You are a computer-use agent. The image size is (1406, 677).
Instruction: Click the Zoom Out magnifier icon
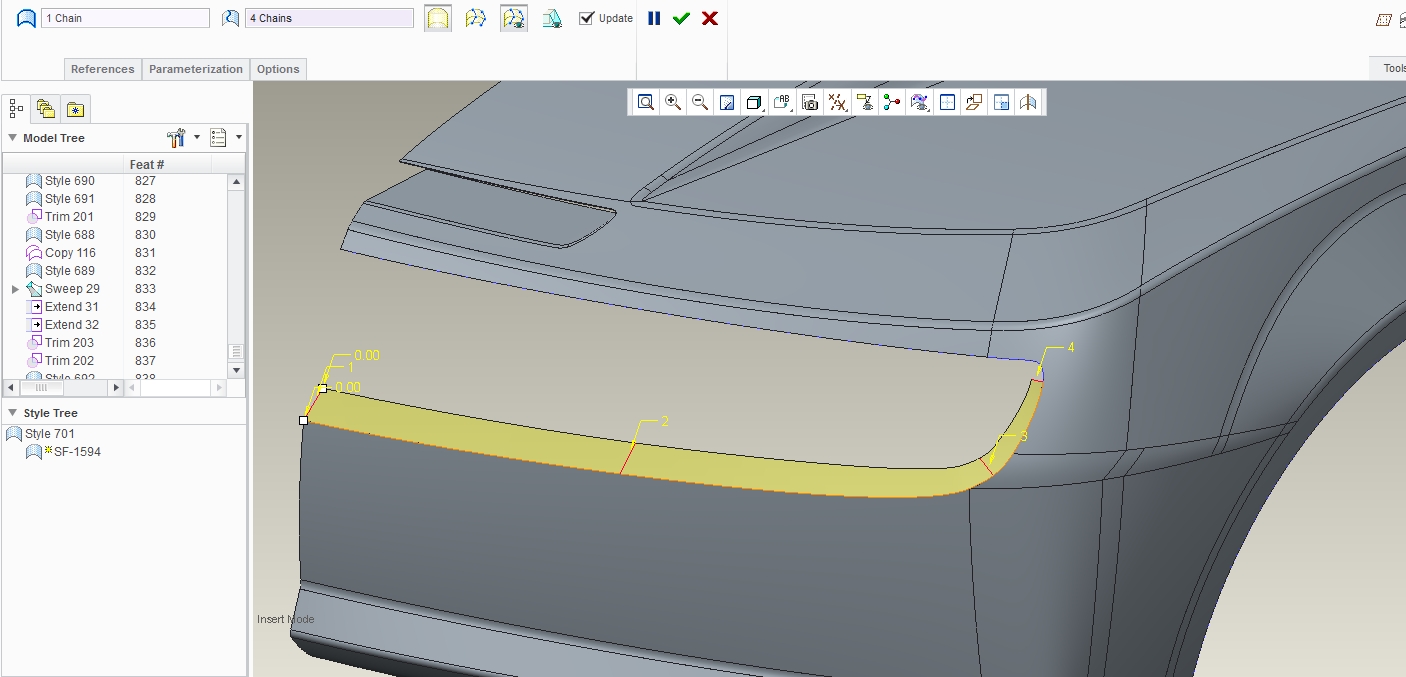point(700,102)
